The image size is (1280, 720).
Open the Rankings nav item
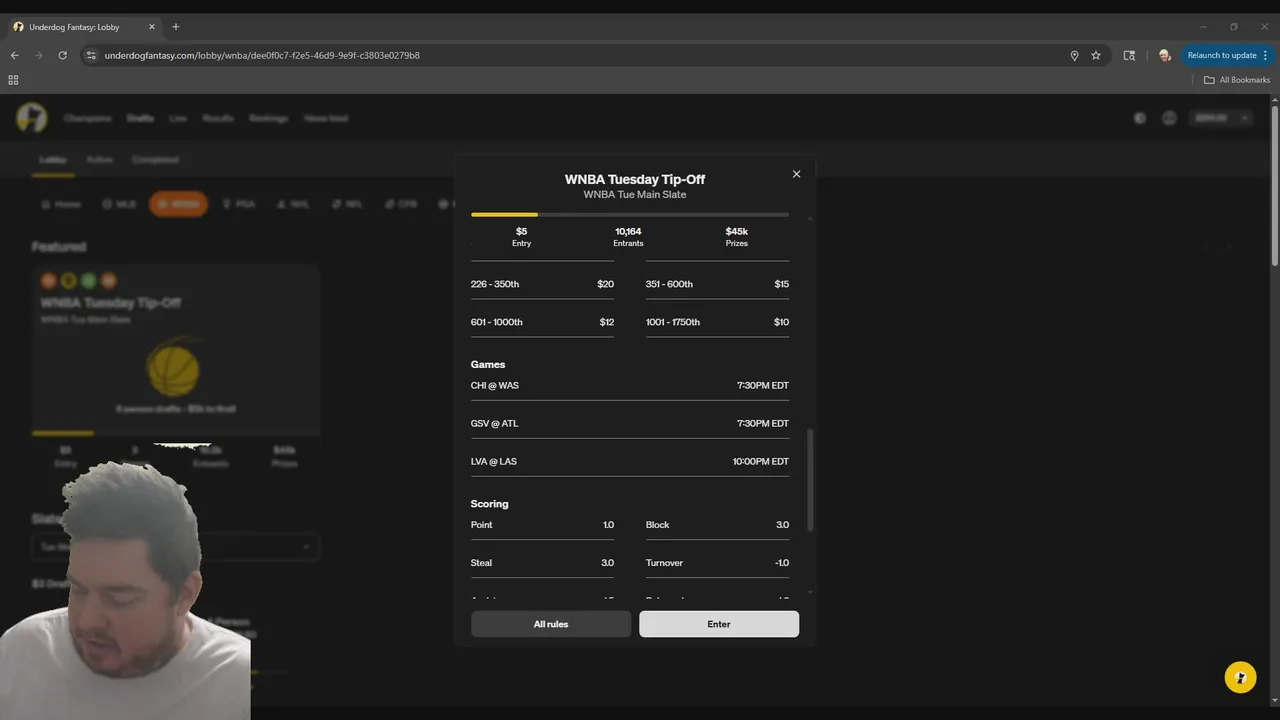pyautogui.click(x=269, y=118)
